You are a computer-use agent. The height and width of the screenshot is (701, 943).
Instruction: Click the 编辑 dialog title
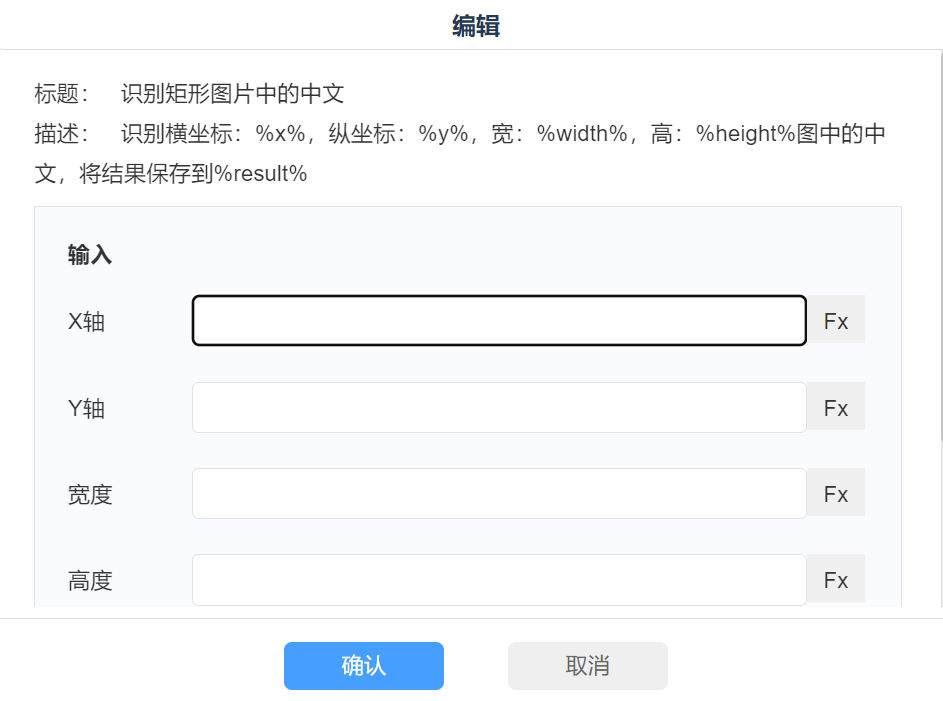click(475, 26)
